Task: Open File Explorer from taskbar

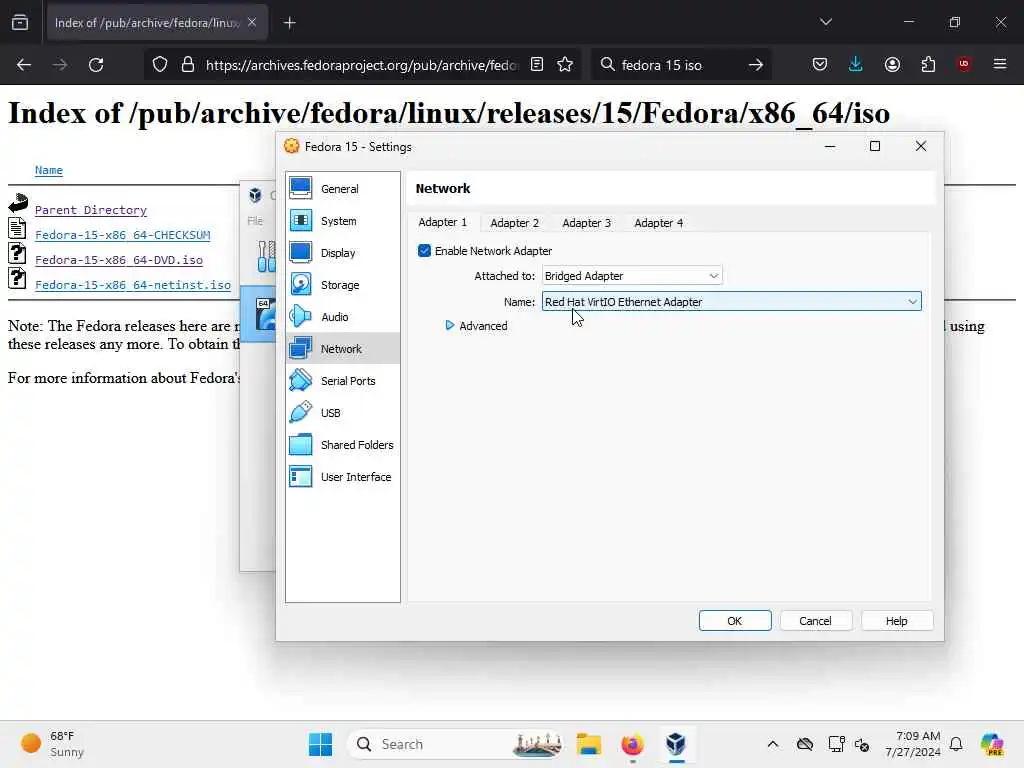Action: (x=588, y=744)
